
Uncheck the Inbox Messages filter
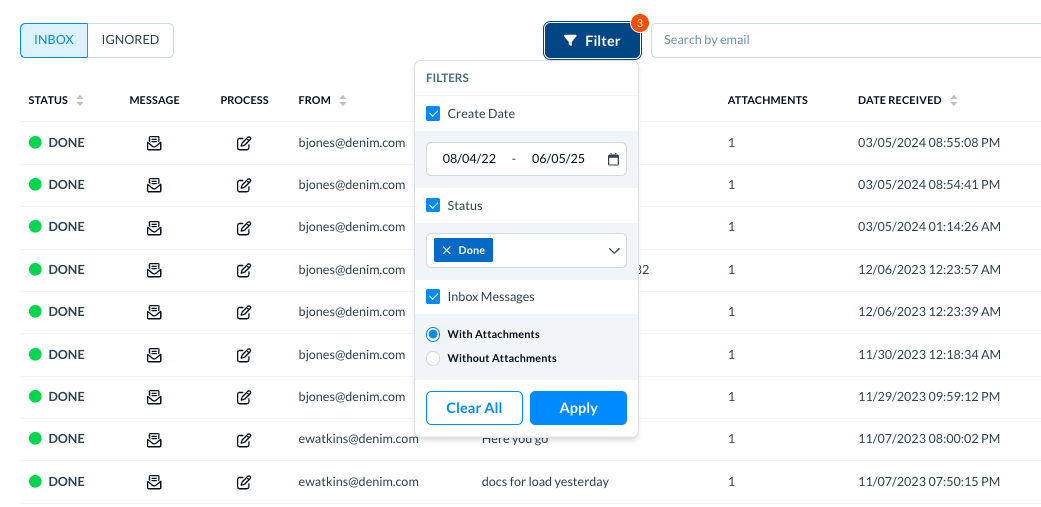pos(433,297)
